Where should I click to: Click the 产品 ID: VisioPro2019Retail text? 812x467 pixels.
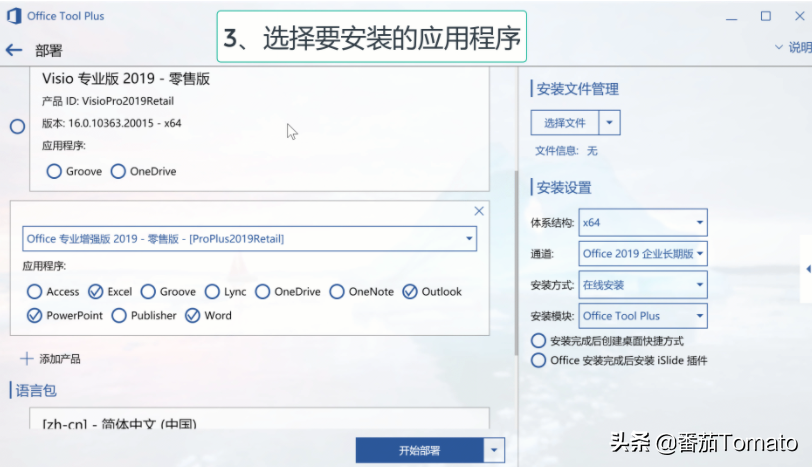click(108, 101)
